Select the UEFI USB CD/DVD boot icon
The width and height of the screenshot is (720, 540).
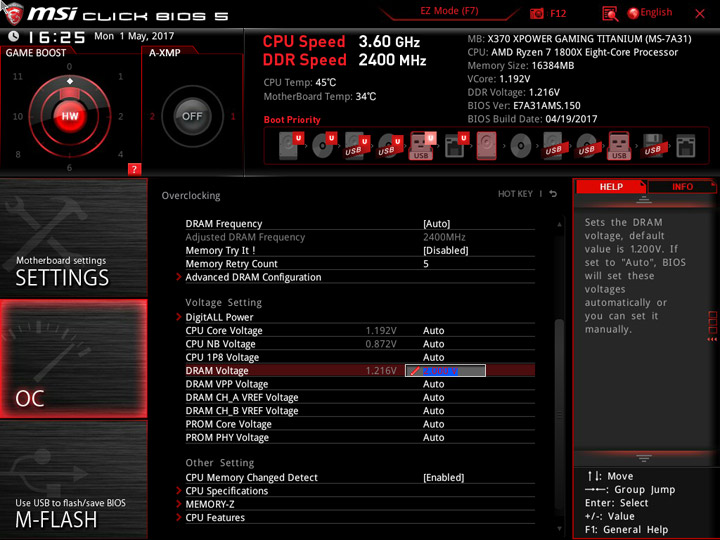coord(390,146)
